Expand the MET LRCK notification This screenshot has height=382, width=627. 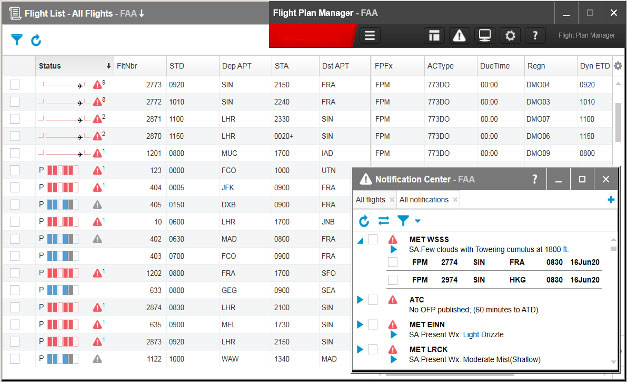click(x=360, y=349)
